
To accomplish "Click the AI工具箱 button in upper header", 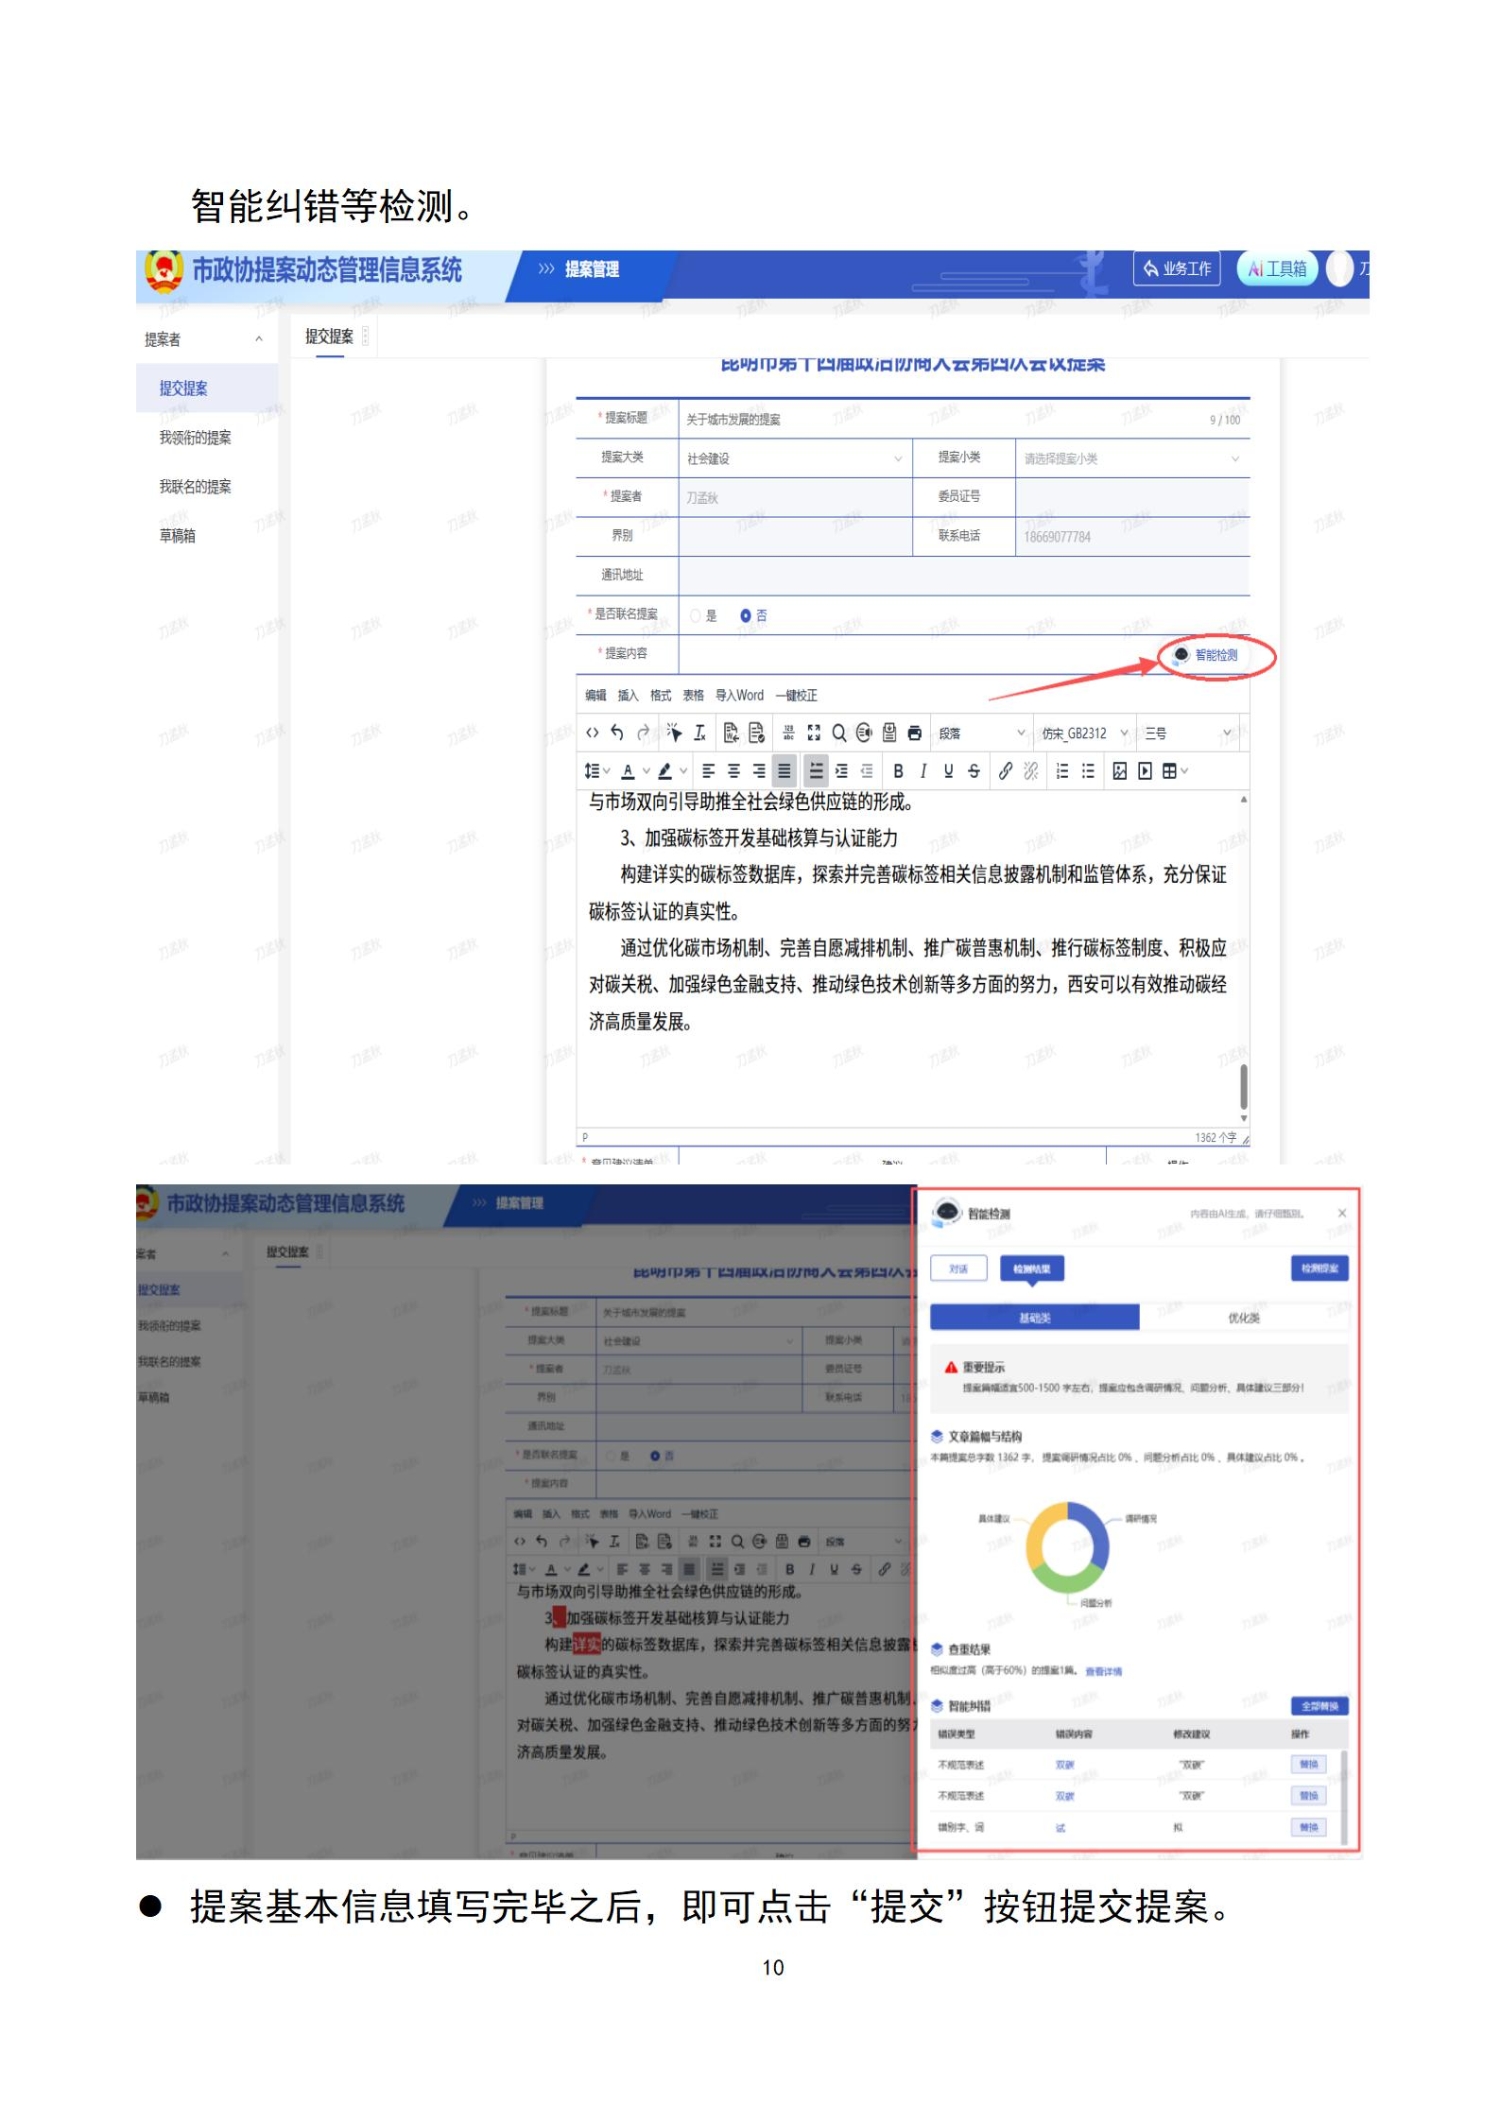I will [x=1278, y=268].
